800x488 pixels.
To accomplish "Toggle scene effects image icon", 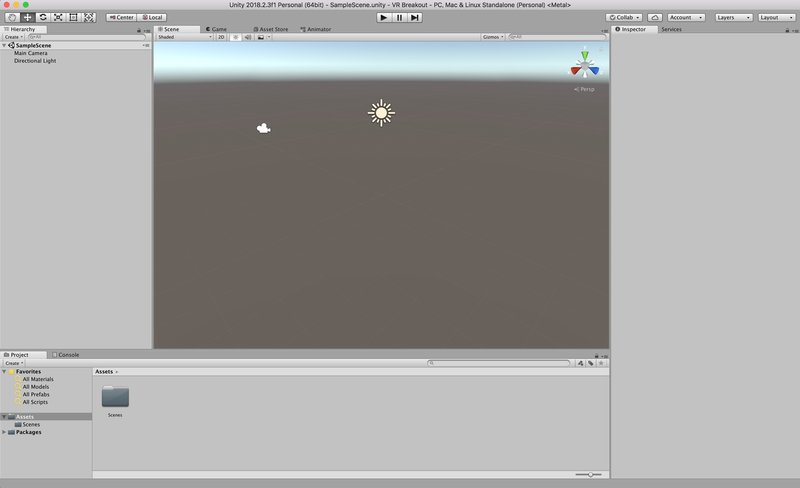I will pos(261,37).
